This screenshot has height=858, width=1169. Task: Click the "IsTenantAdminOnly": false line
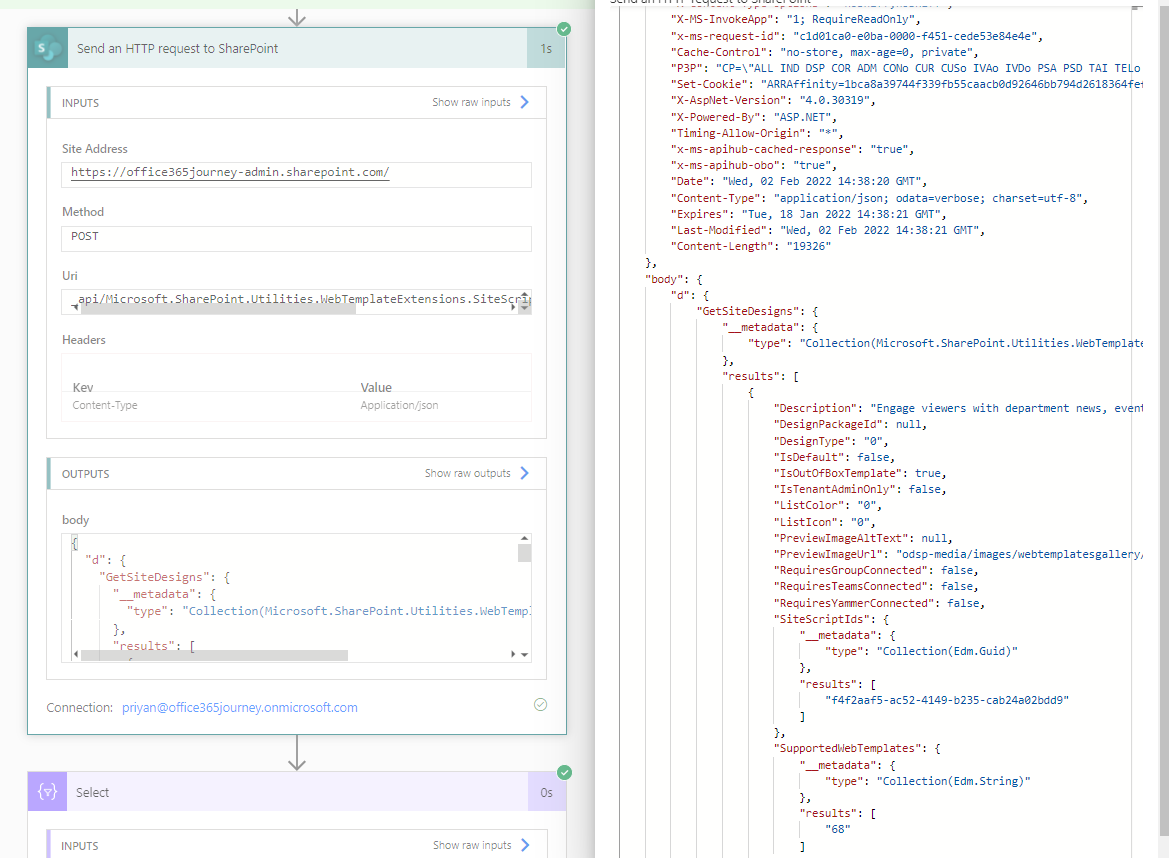pyautogui.click(x=860, y=490)
